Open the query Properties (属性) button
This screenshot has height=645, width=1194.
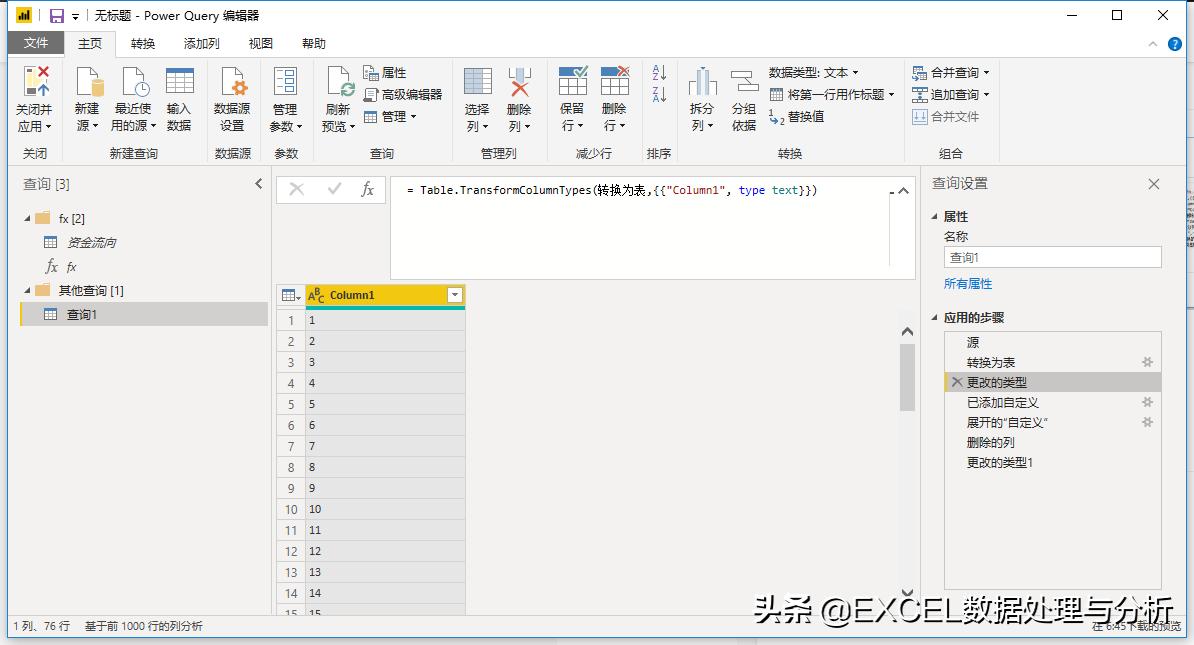click(385, 72)
